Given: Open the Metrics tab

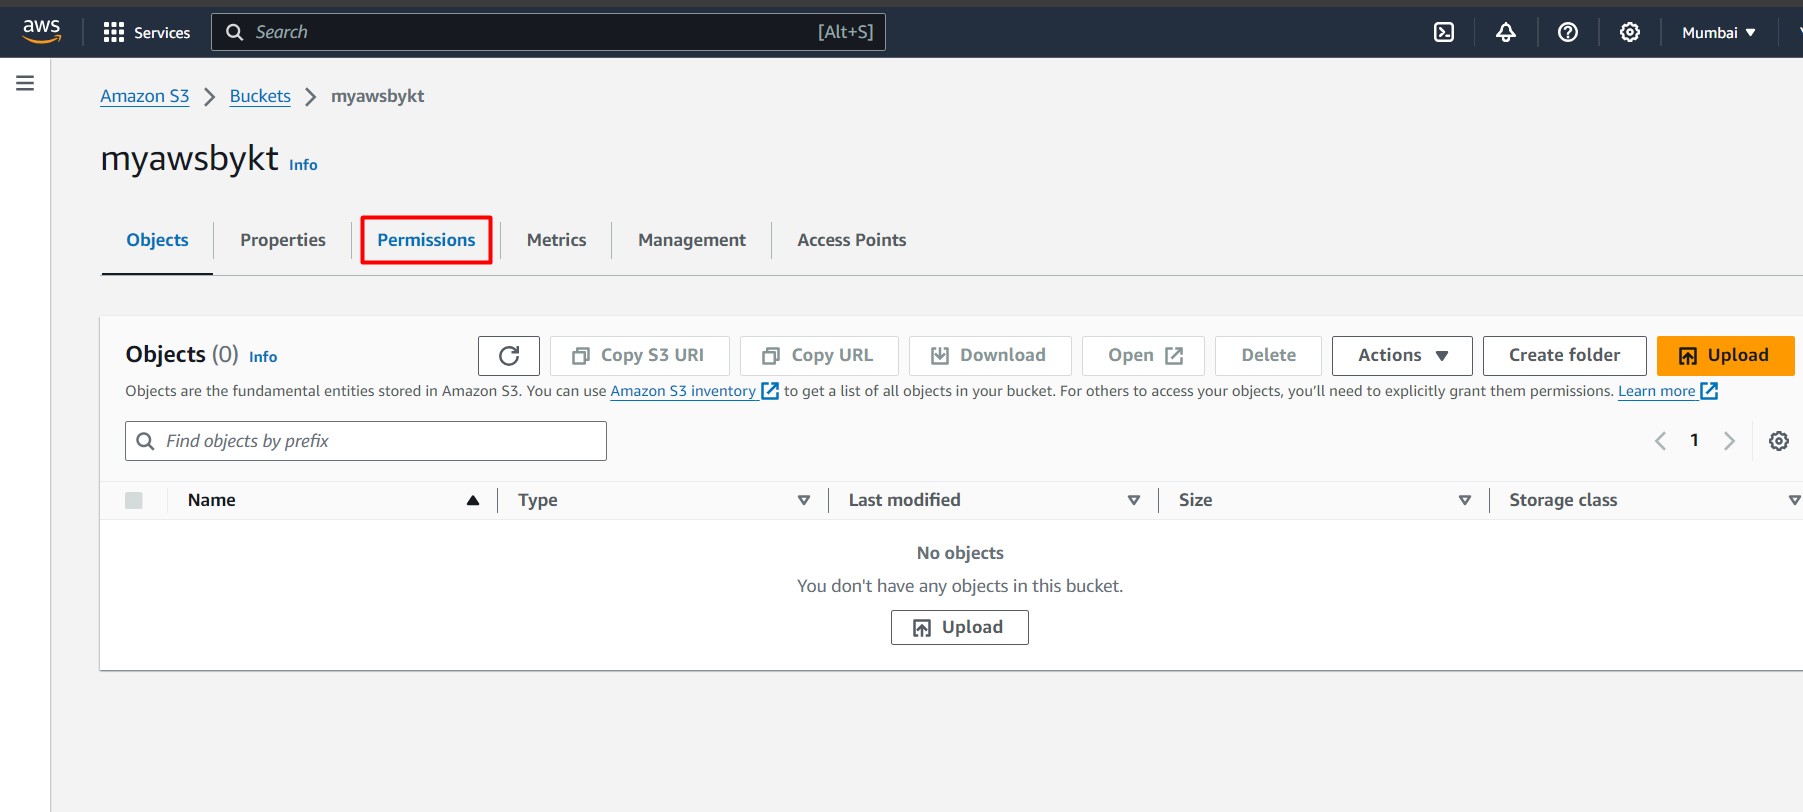Looking at the screenshot, I should 556,240.
